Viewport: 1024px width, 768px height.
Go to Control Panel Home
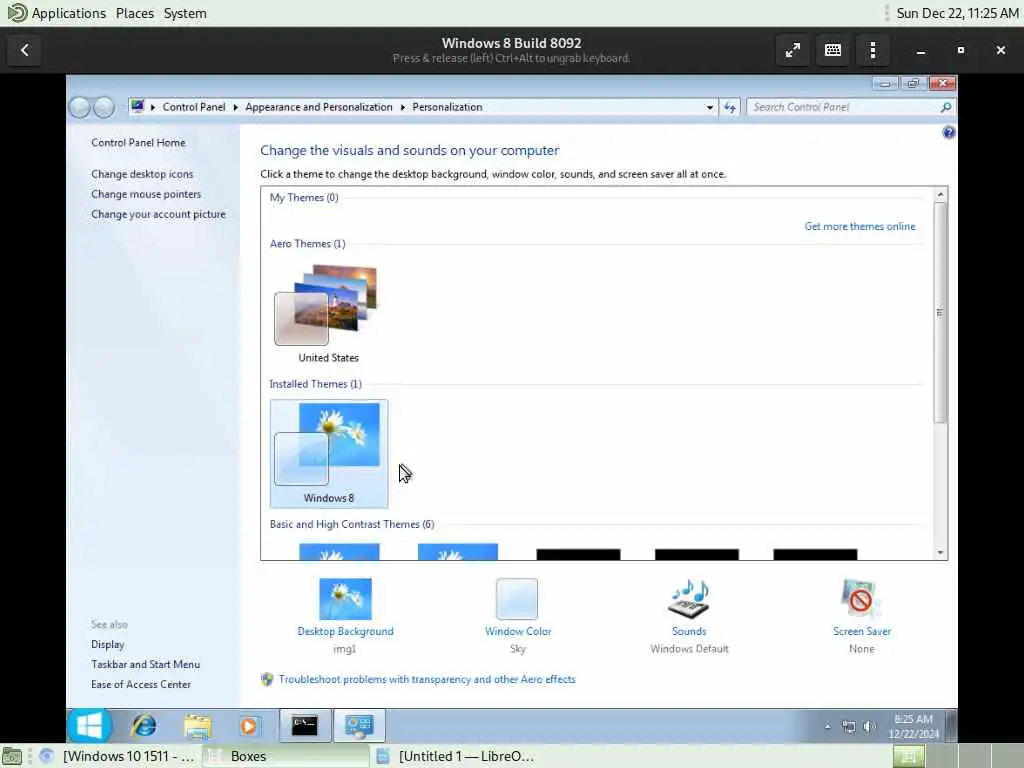click(138, 142)
